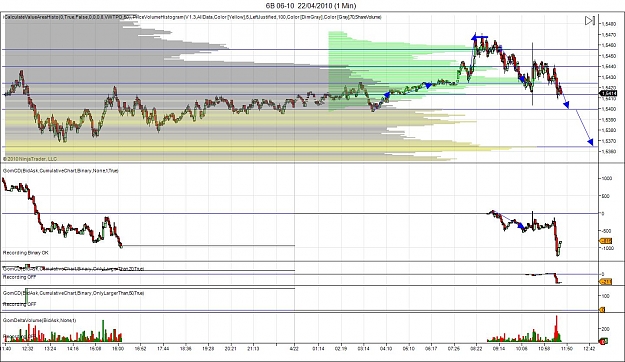Click the scroll-to-latest-bar arrow icon
This screenshot has height=362, width=625.
(x=590, y=20)
